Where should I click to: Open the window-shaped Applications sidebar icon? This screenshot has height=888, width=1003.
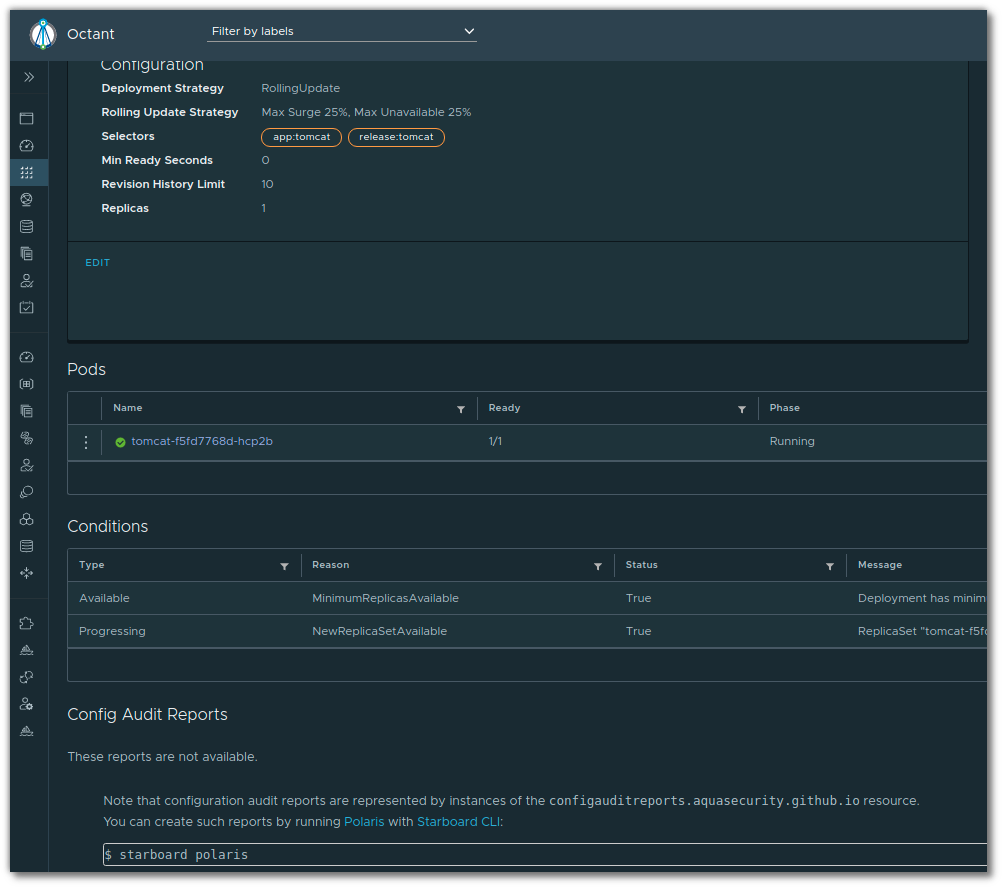[x=26, y=118]
